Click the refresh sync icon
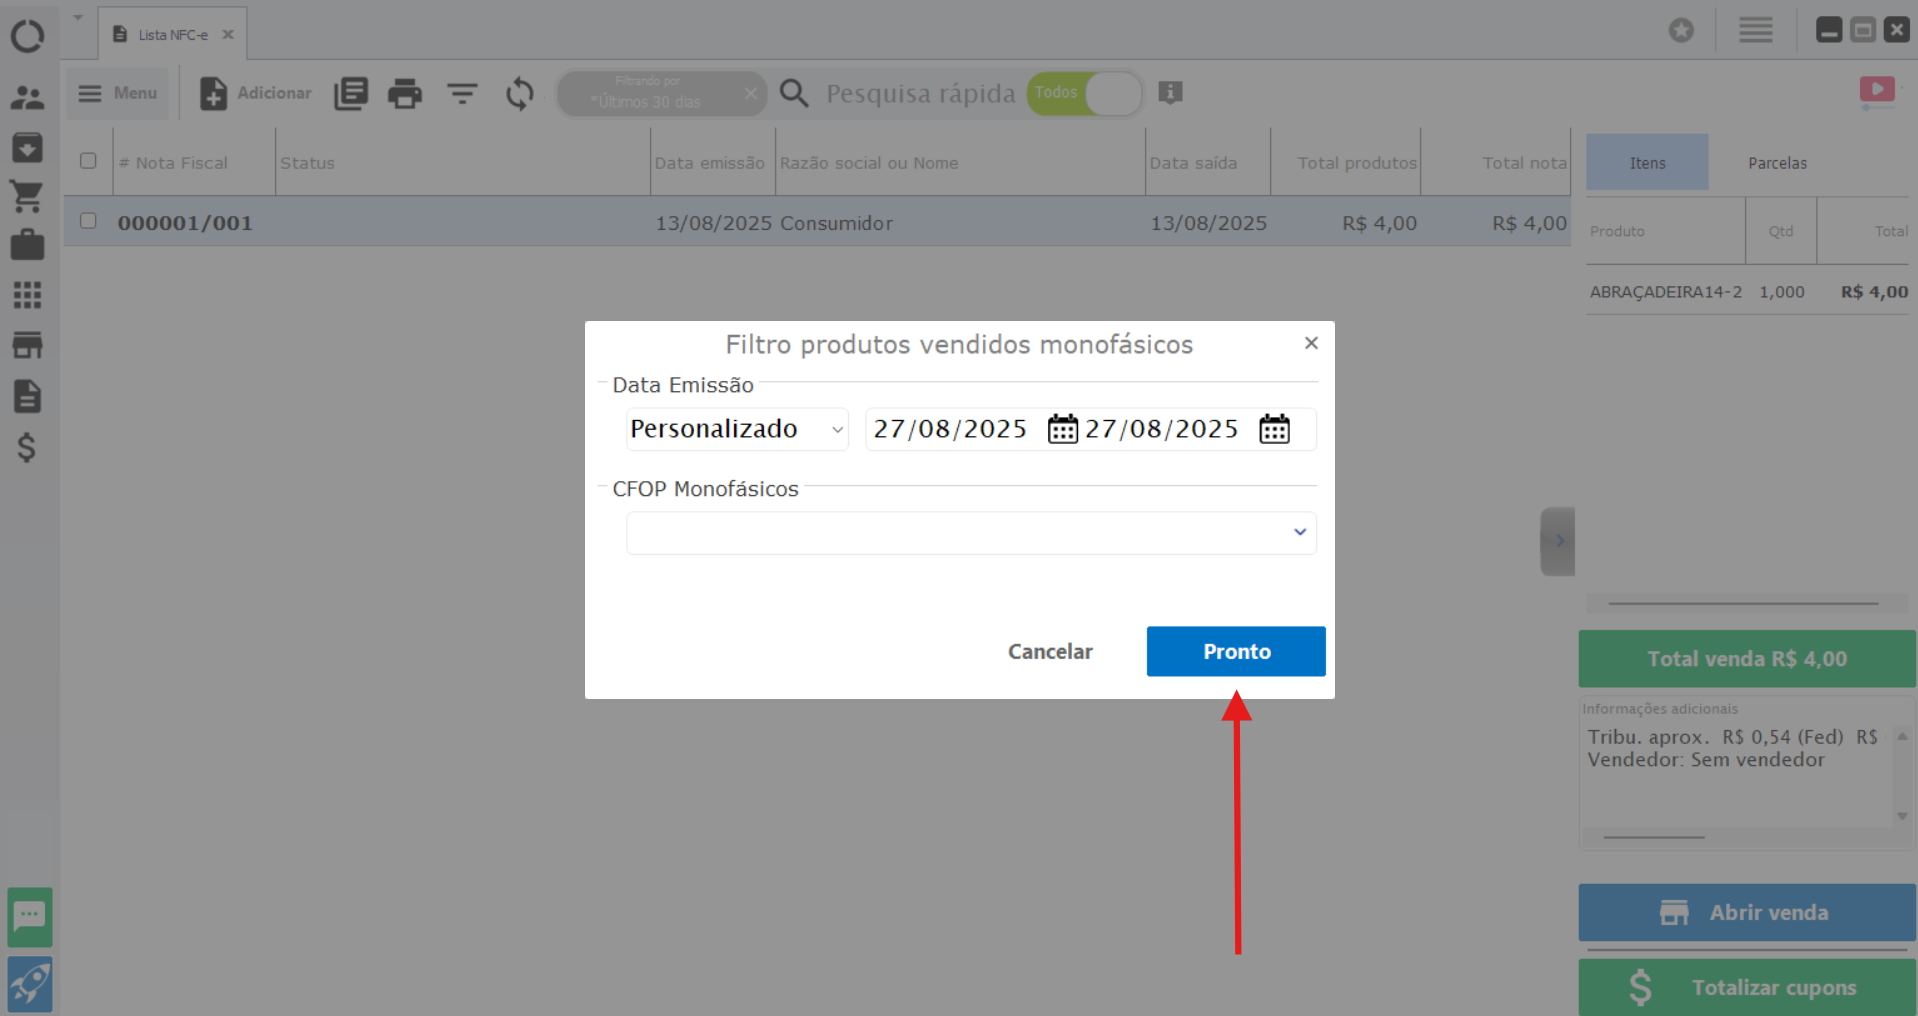 click(519, 94)
